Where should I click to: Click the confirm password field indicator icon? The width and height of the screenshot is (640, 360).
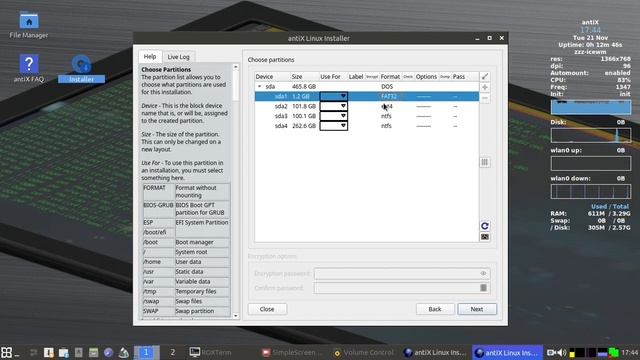pos(483,288)
